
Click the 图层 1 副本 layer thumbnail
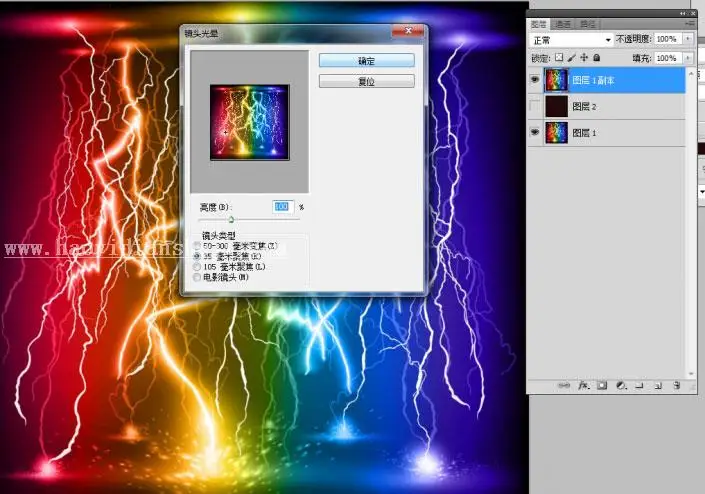556,80
